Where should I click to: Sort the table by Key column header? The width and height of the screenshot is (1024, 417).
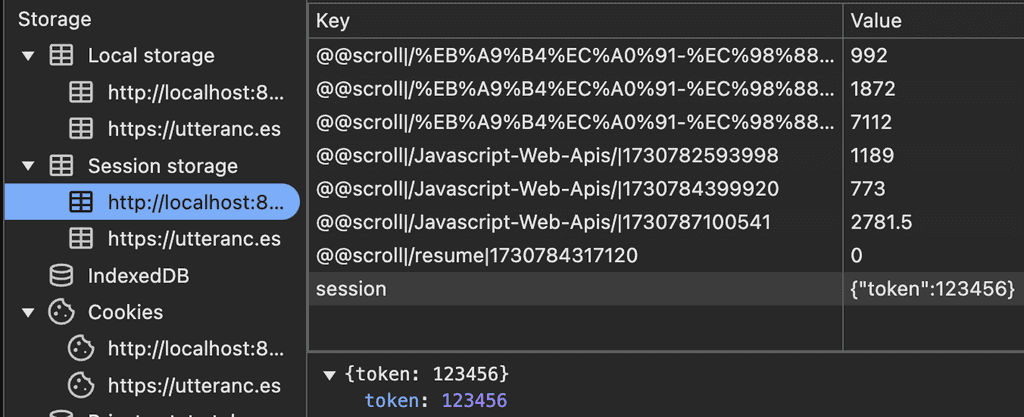[x=575, y=21]
